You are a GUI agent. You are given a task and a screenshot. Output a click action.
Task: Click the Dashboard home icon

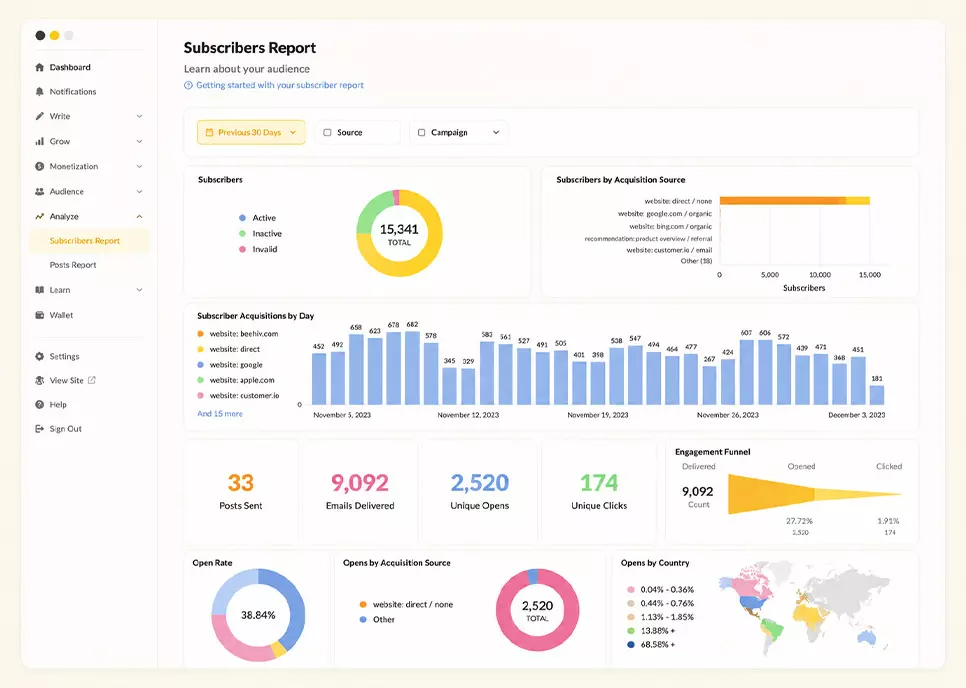(x=39, y=67)
